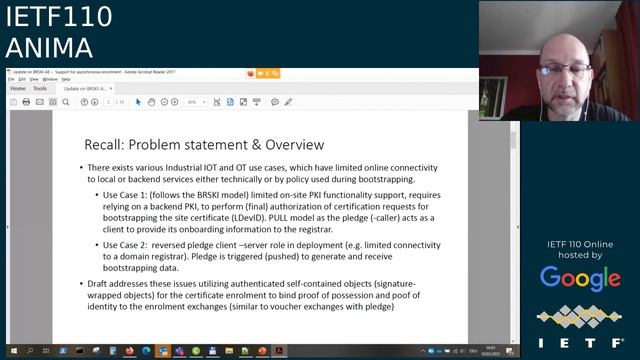Image resolution: width=640 pixels, height=360 pixels.
Task: Select the Highlight text pen tool
Action: tap(288, 102)
